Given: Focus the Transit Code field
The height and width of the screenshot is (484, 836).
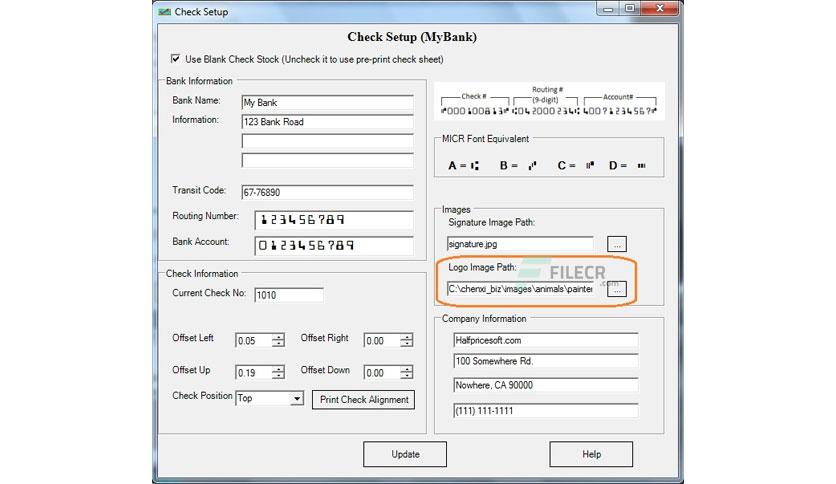Looking at the screenshot, I should (x=327, y=192).
